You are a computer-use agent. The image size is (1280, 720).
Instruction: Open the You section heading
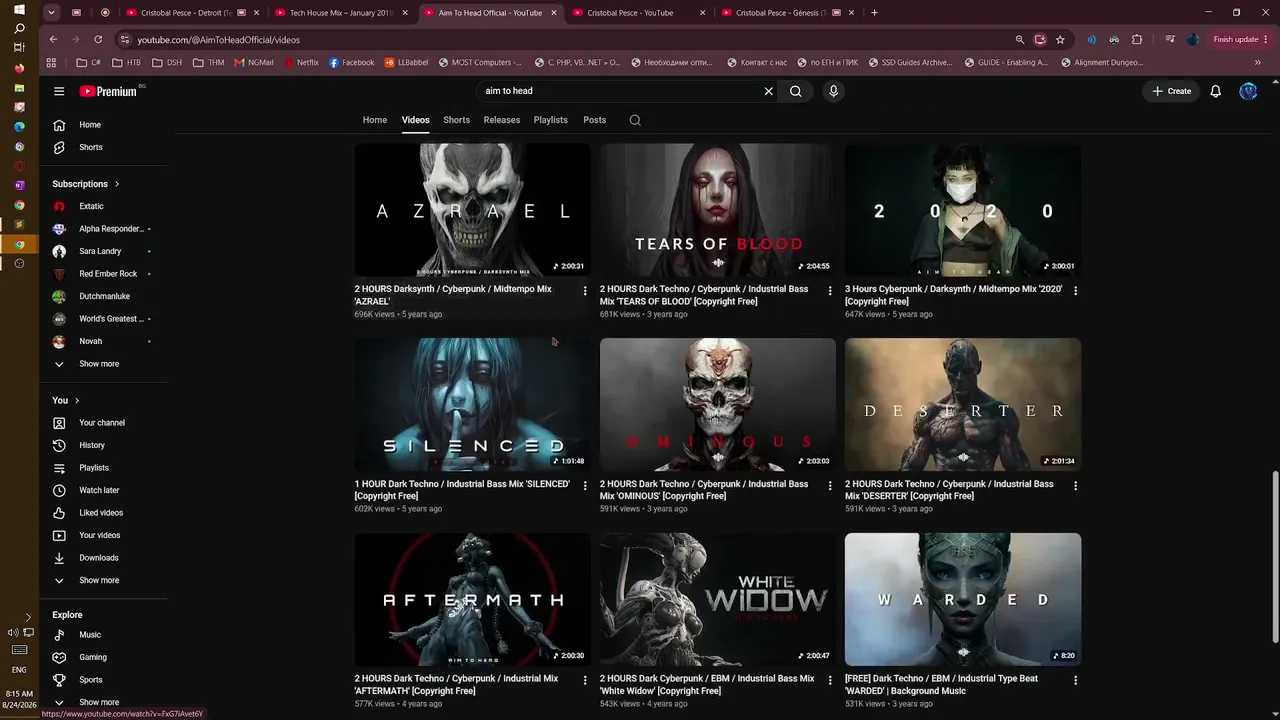[x=66, y=400]
